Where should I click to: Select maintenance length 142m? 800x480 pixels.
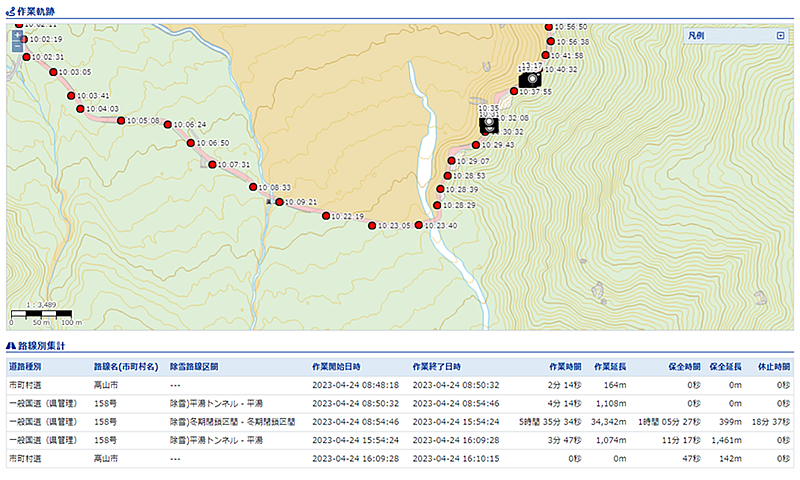(x=731, y=459)
